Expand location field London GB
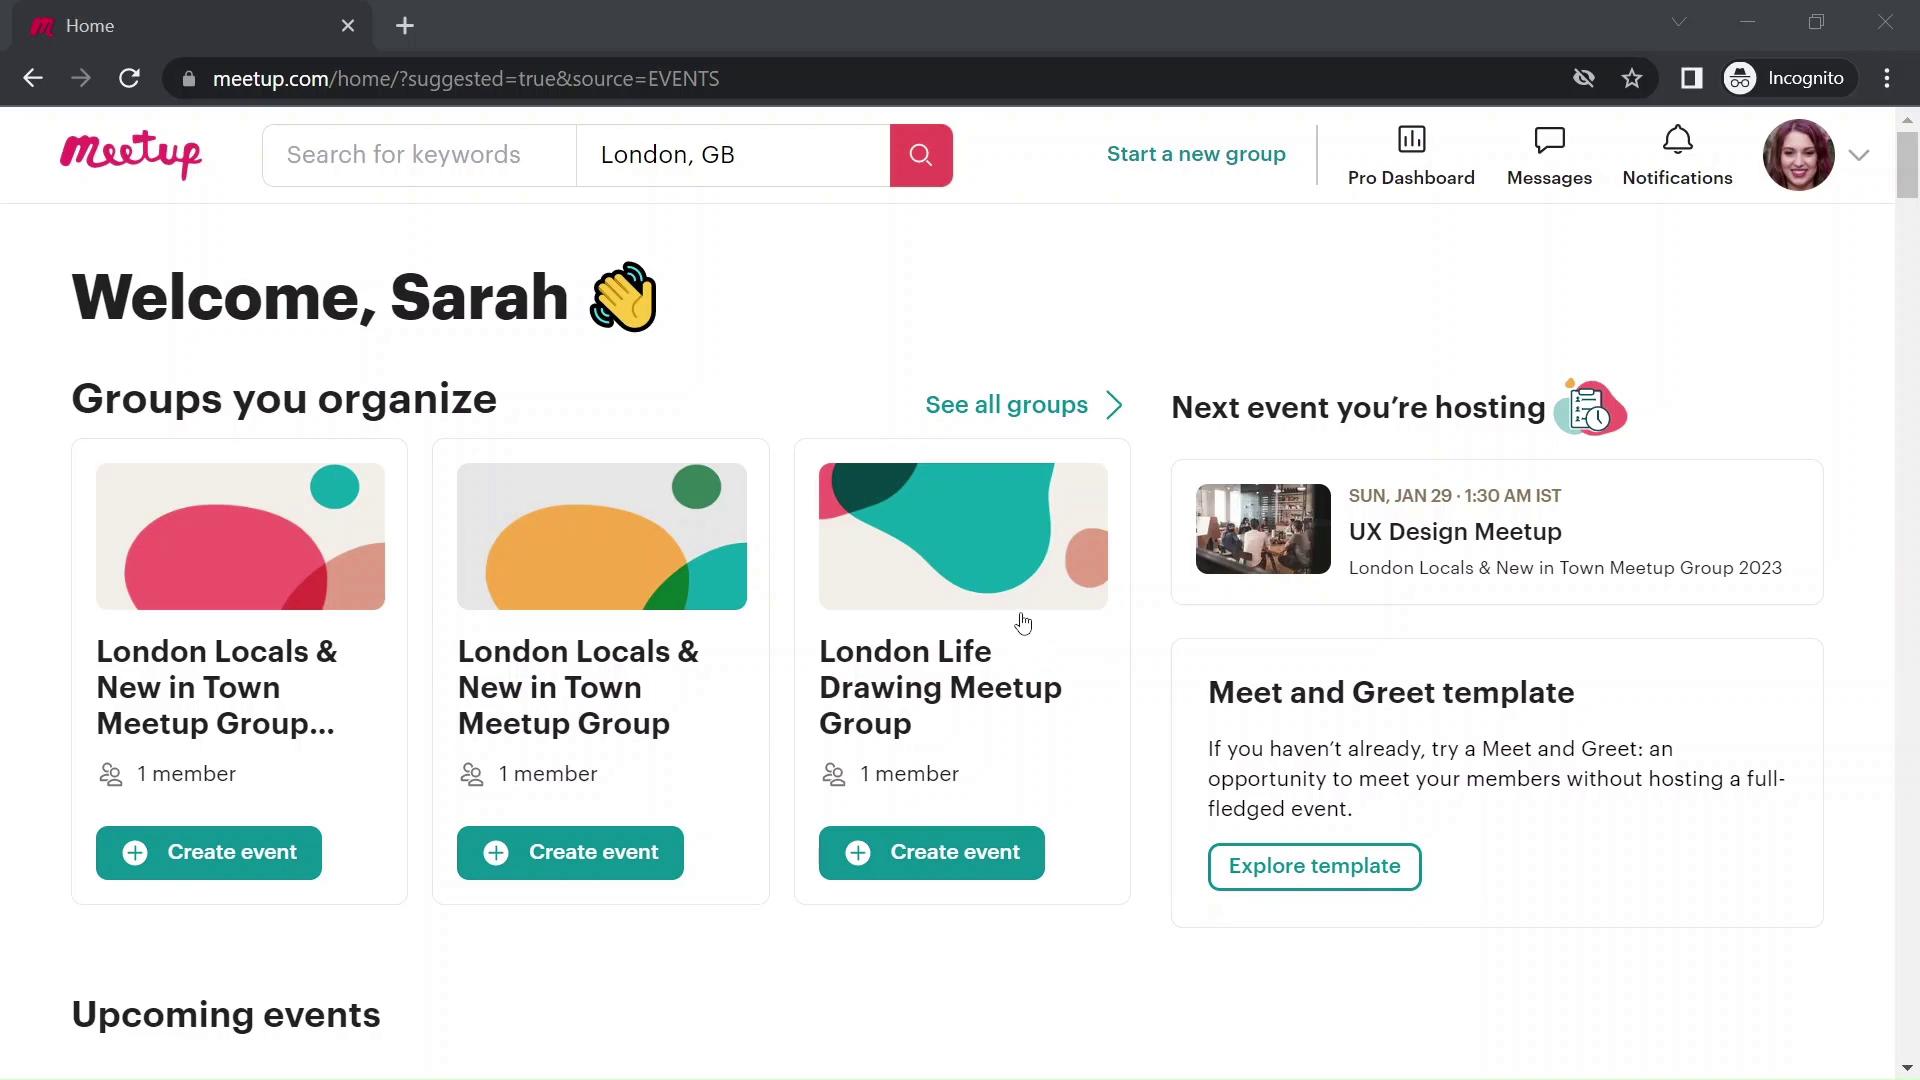This screenshot has height=1080, width=1920. (735, 154)
